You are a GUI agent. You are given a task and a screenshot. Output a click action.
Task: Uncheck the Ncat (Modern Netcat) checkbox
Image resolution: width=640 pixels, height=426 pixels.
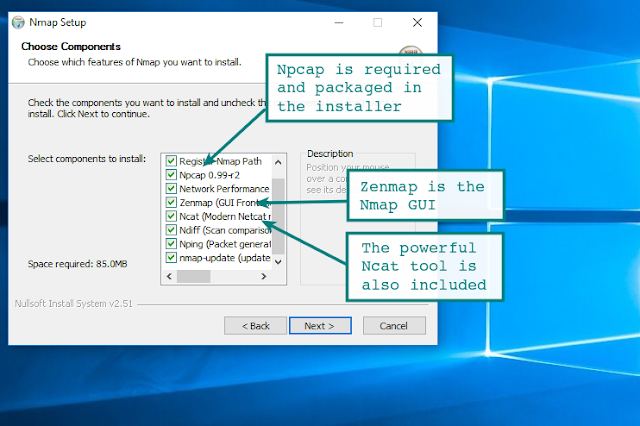pyautogui.click(x=171, y=216)
